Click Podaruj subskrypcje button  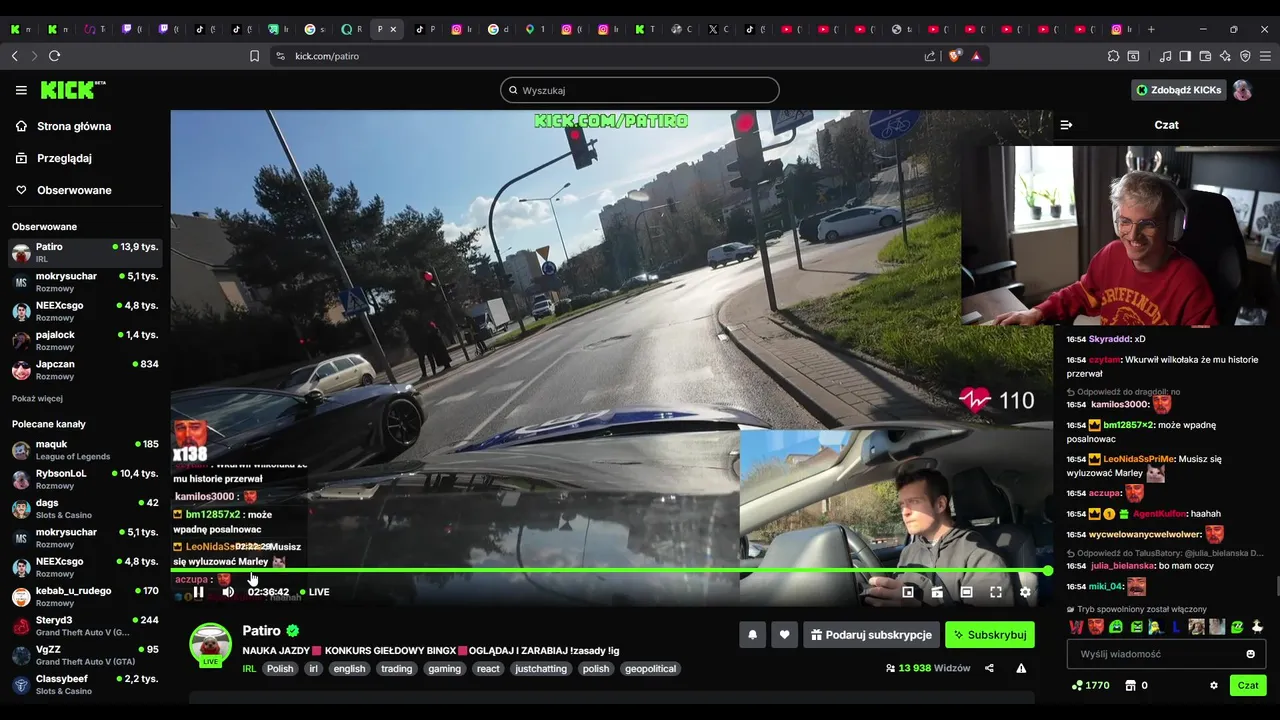[871, 635]
